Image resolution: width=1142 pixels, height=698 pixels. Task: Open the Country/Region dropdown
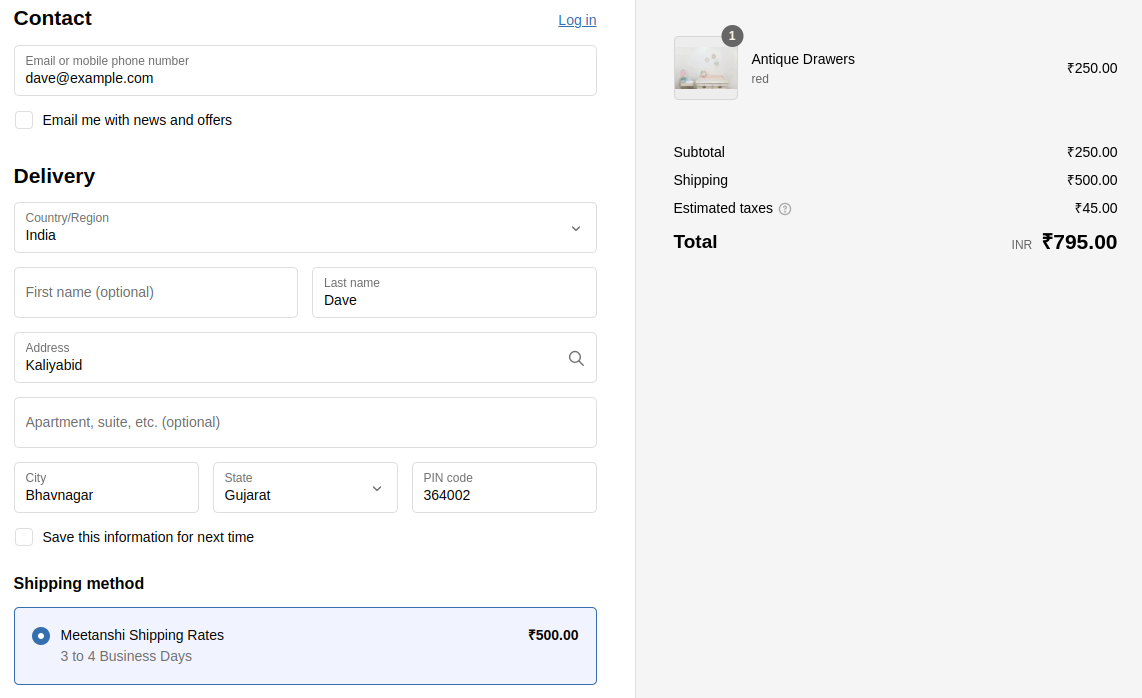pos(305,227)
